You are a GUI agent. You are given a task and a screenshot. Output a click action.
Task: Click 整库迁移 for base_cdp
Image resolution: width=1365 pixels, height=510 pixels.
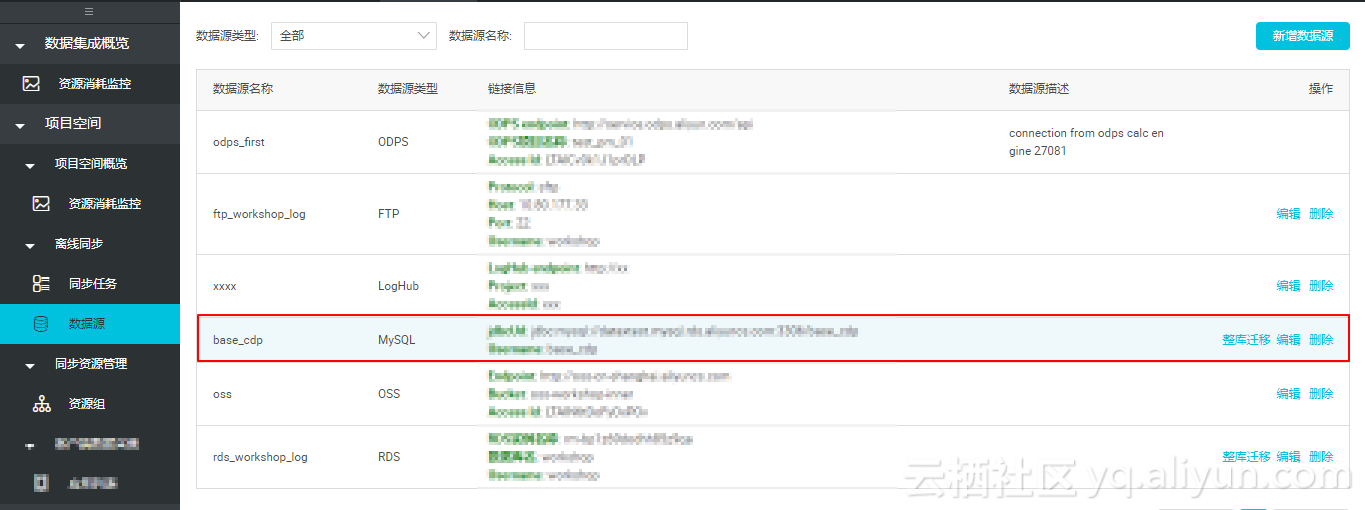click(1246, 340)
